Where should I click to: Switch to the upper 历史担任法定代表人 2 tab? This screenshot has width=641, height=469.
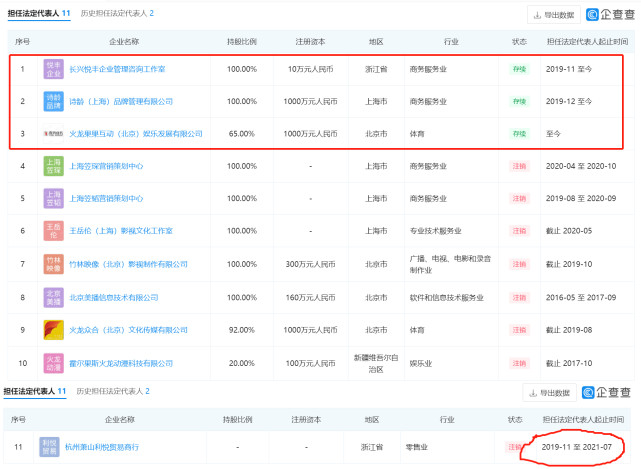[117, 13]
